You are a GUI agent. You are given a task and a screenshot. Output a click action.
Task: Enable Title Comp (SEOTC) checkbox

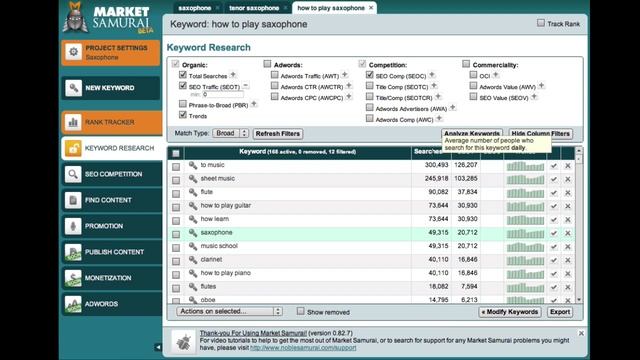click(370, 86)
